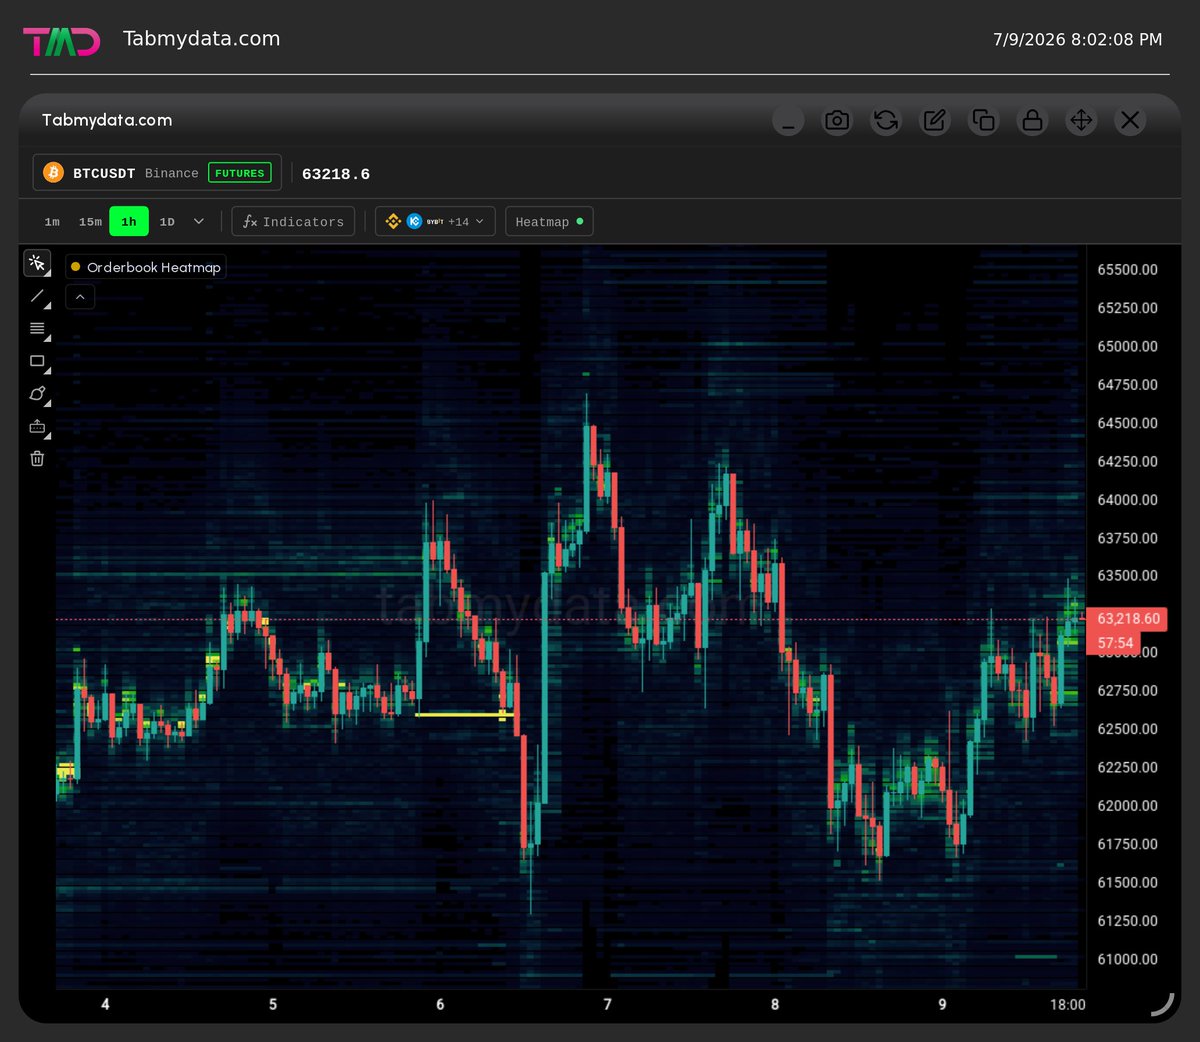Click the 65500.00 price axis label
This screenshot has height=1042, width=1200.
tap(1127, 270)
